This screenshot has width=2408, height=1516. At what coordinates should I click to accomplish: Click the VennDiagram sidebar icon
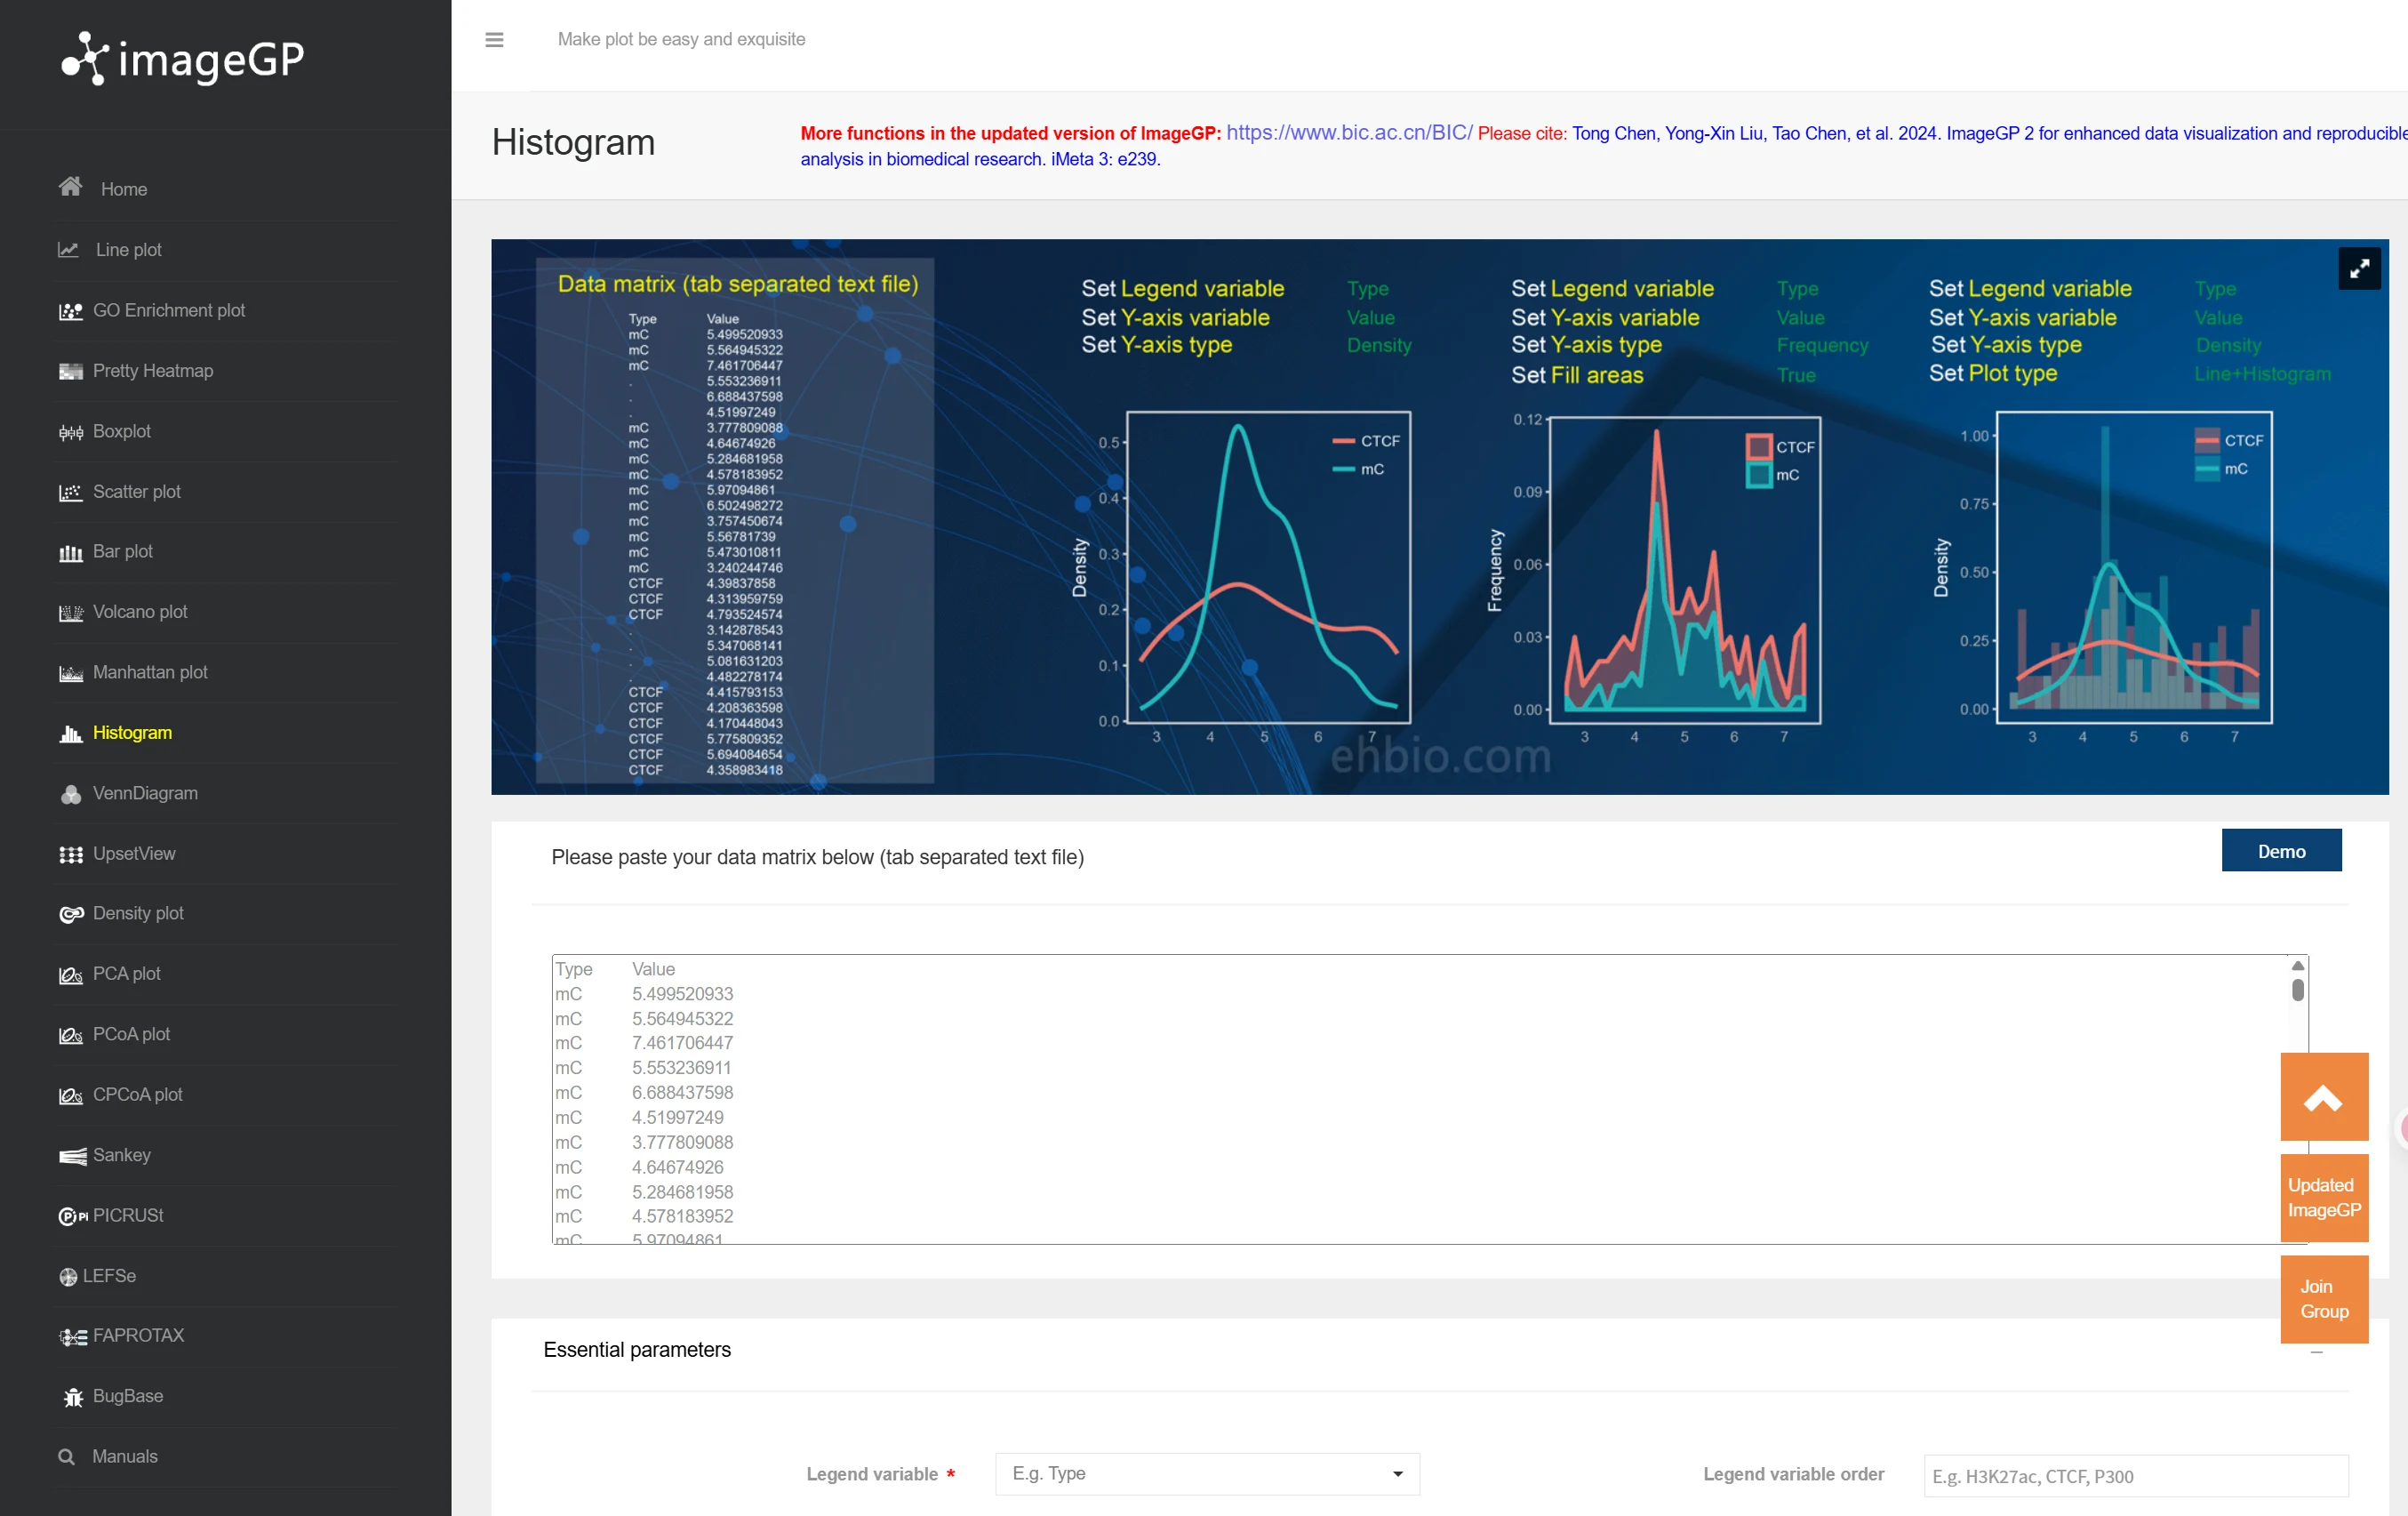[70, 794]
